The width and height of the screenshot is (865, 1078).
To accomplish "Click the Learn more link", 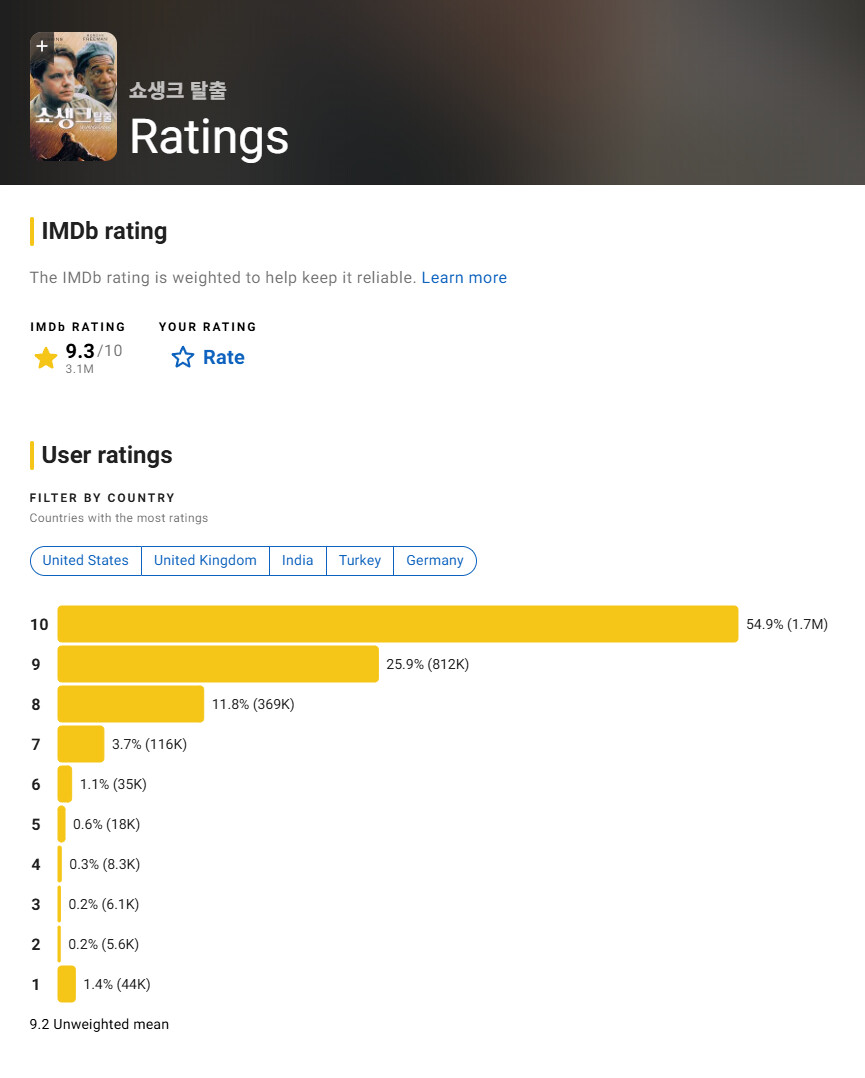I will pyautogui.click(x=464, y=278).
